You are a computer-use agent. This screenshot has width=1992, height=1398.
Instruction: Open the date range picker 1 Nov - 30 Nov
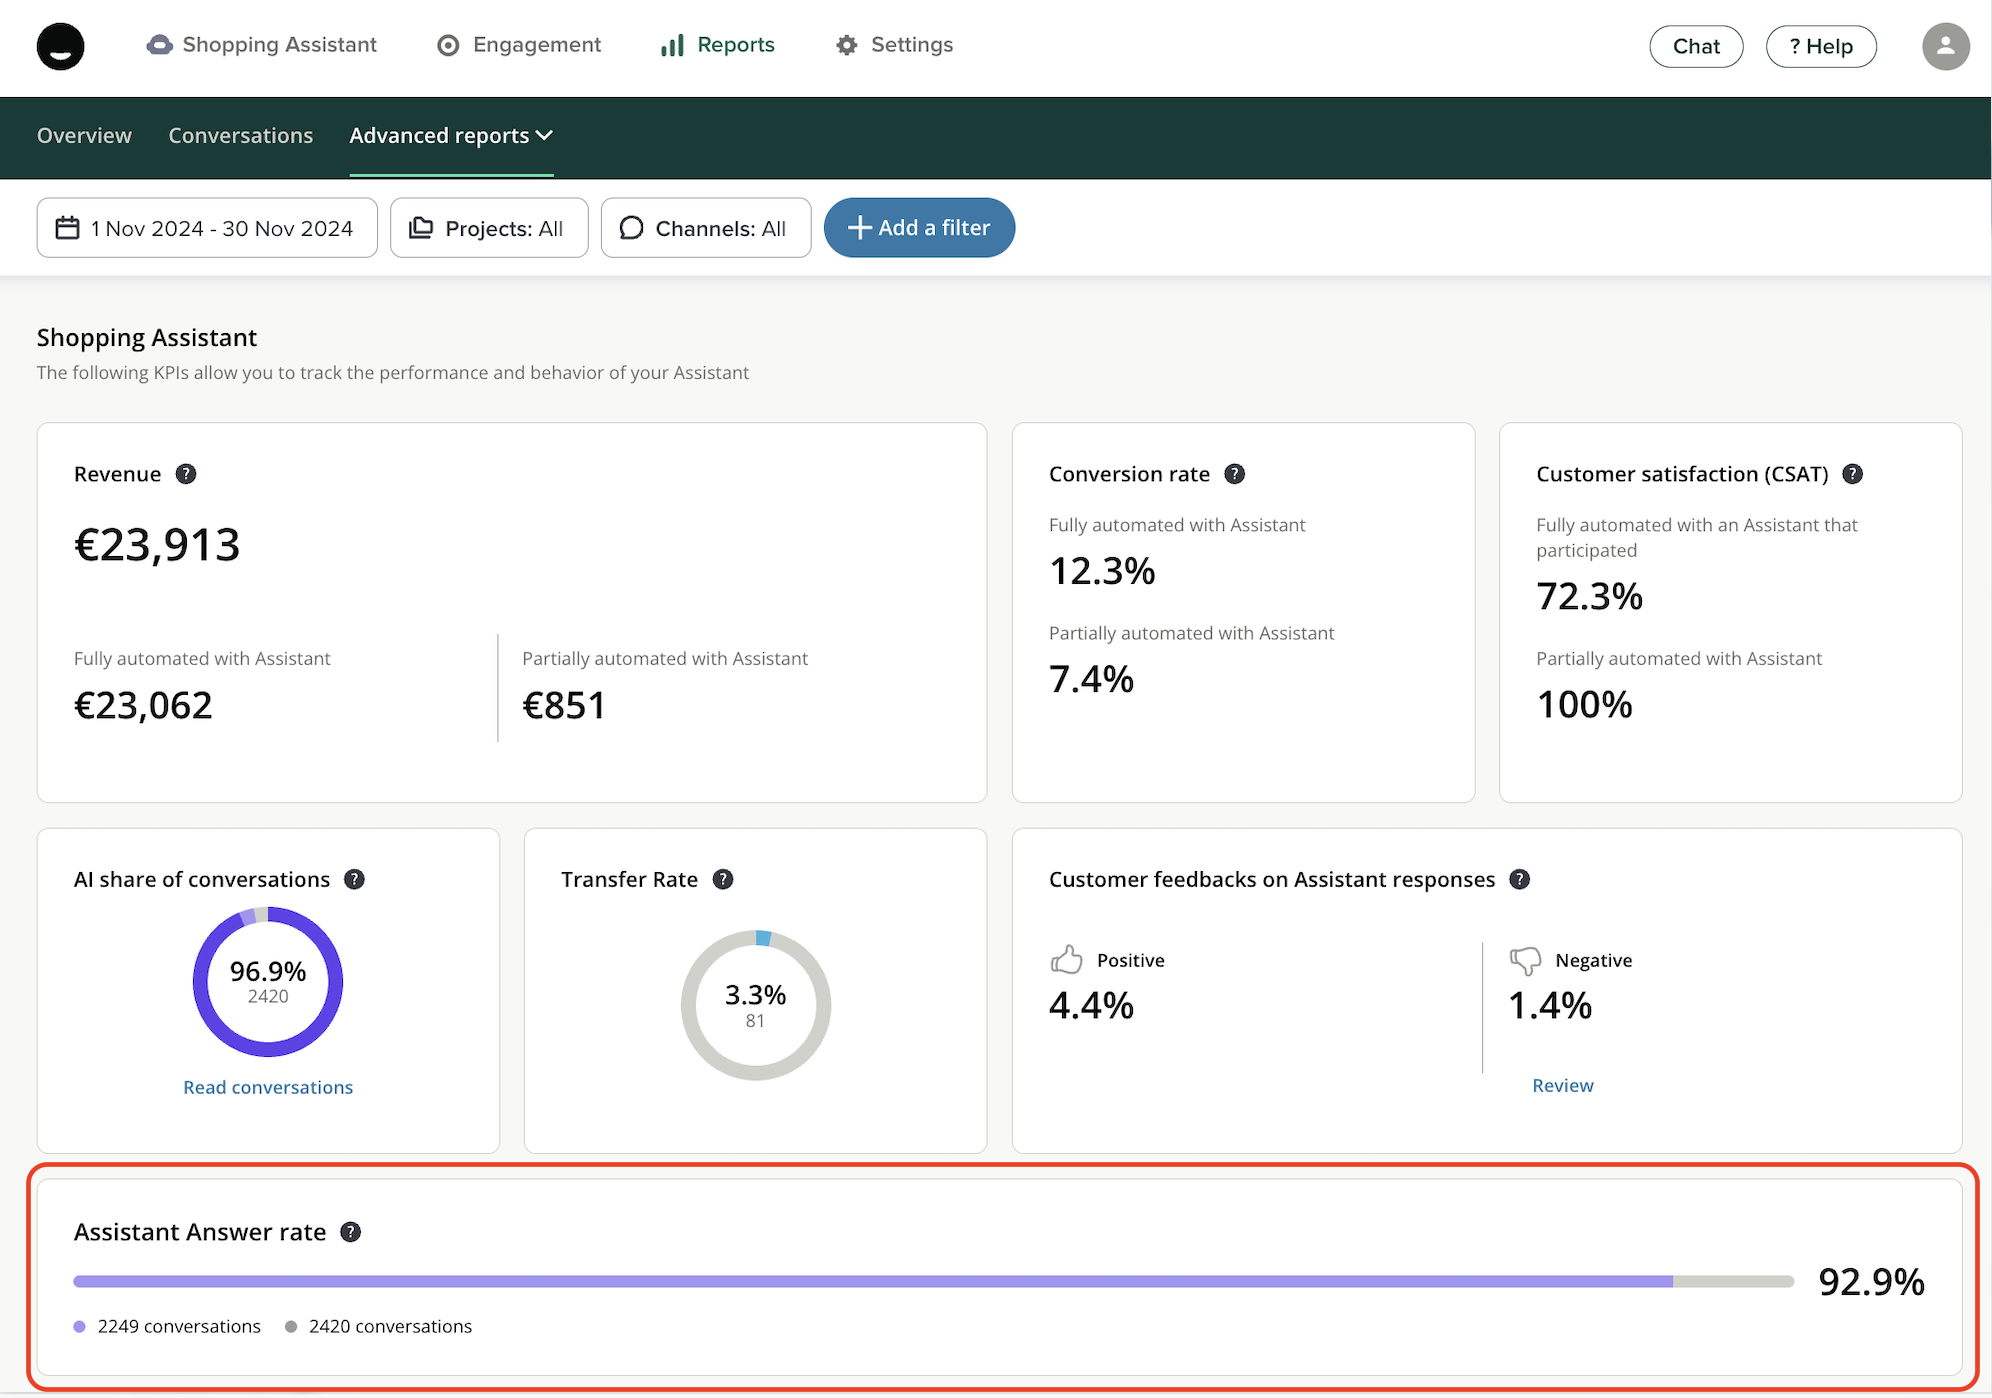click(207, 228)
